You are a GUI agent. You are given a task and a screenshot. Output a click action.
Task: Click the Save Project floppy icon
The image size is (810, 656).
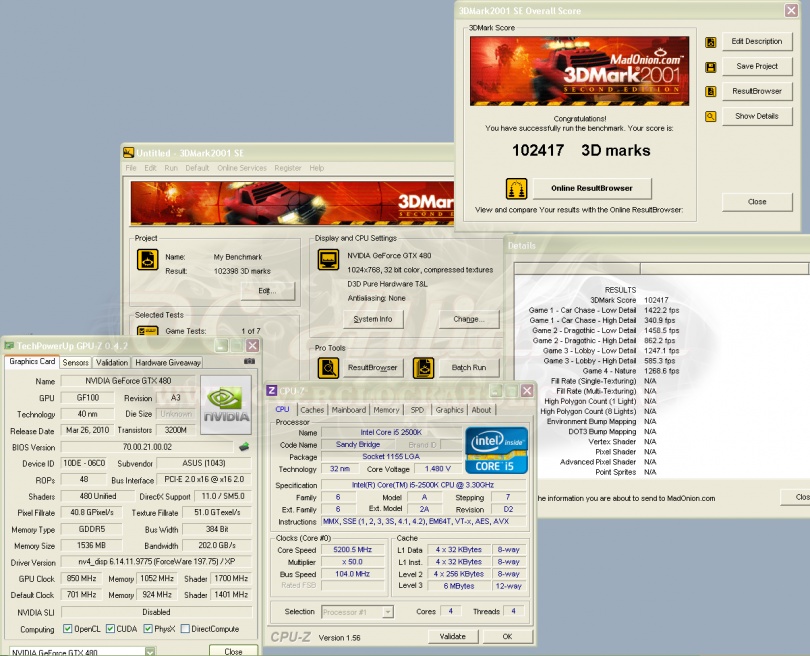click(711, 67)
